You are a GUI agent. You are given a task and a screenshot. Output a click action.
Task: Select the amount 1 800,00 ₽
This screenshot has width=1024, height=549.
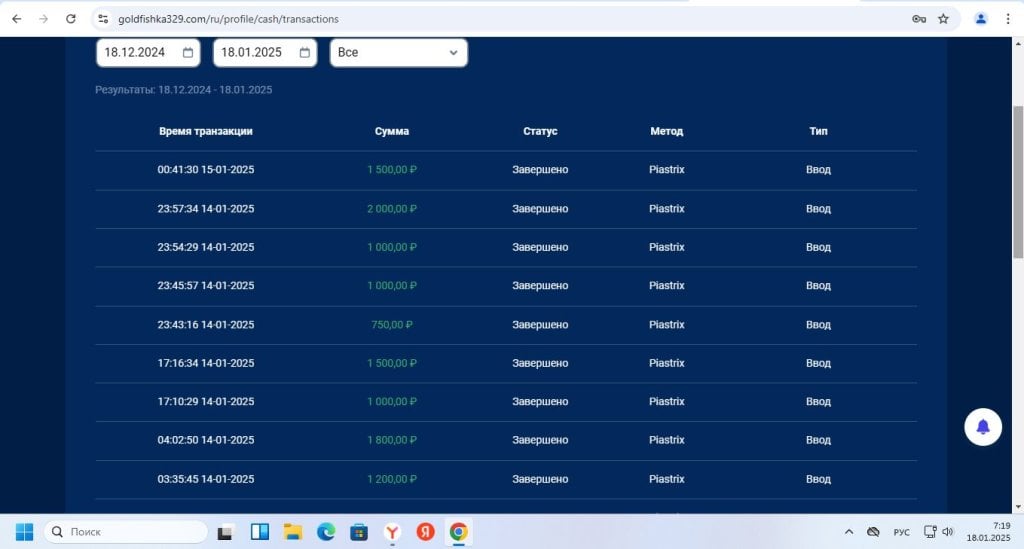(392, 440)
